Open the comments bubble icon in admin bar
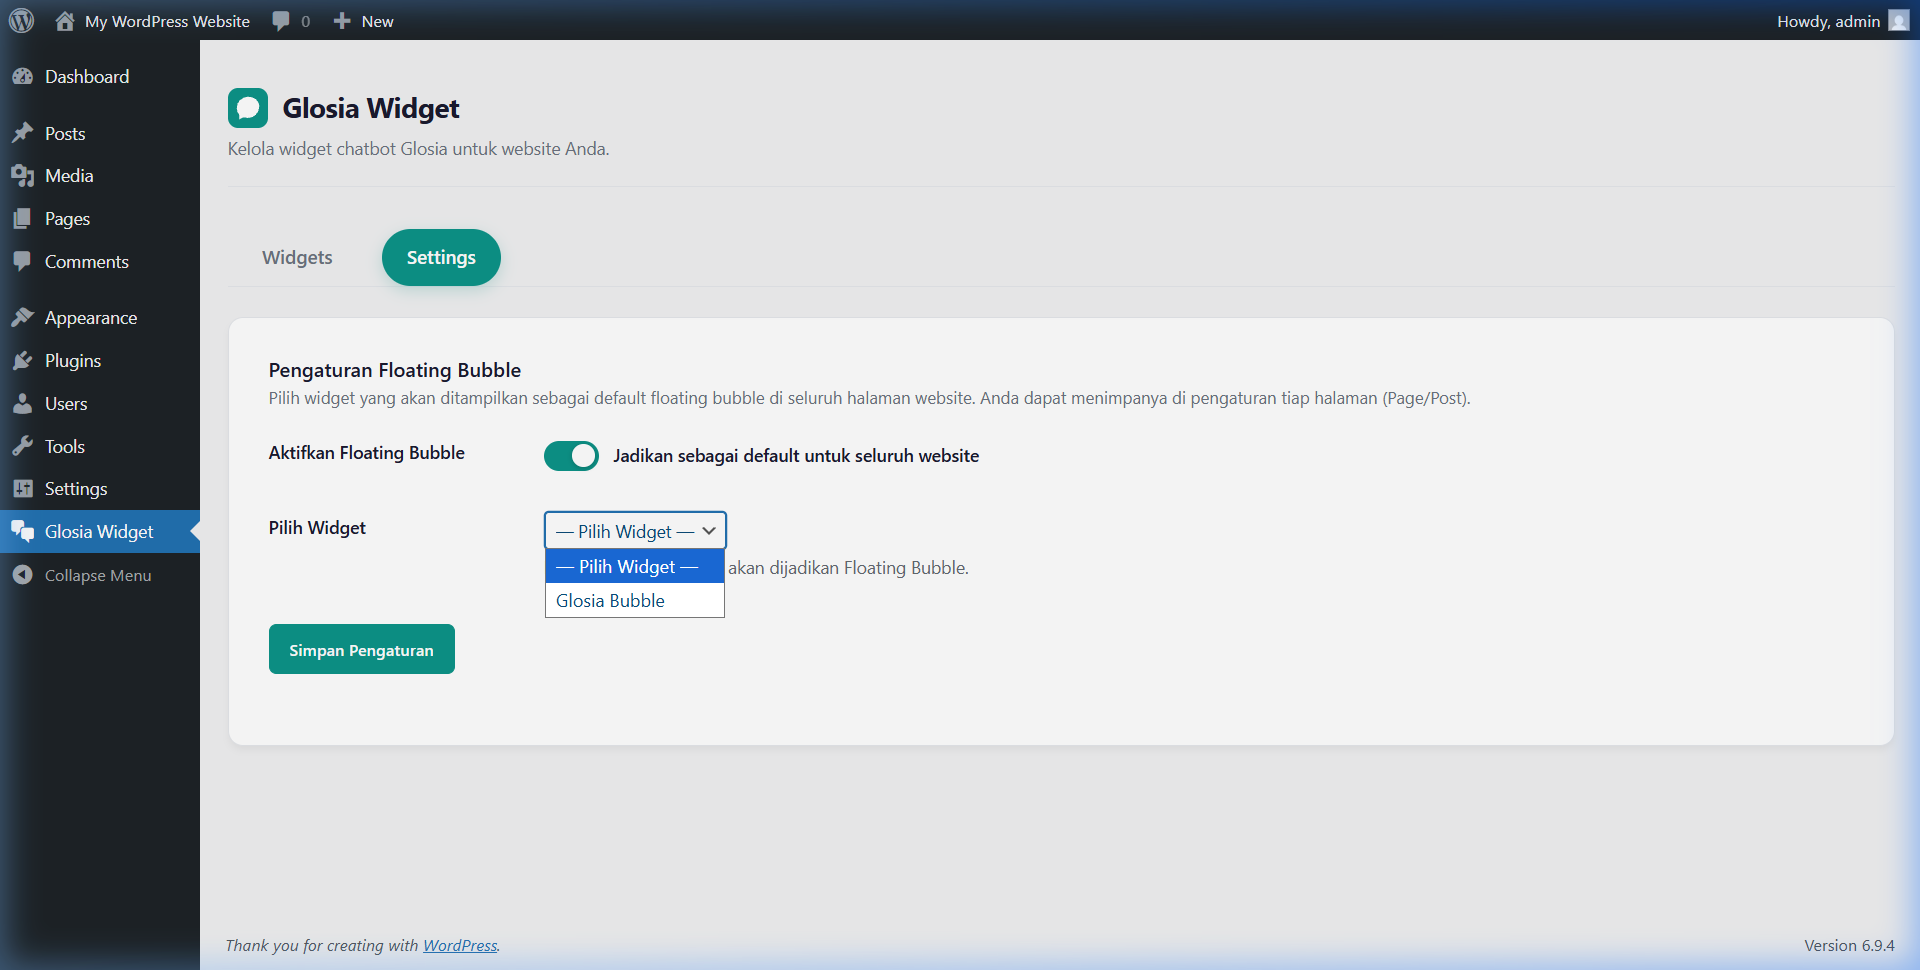The image size is (1920, 970). click(281, 21)
